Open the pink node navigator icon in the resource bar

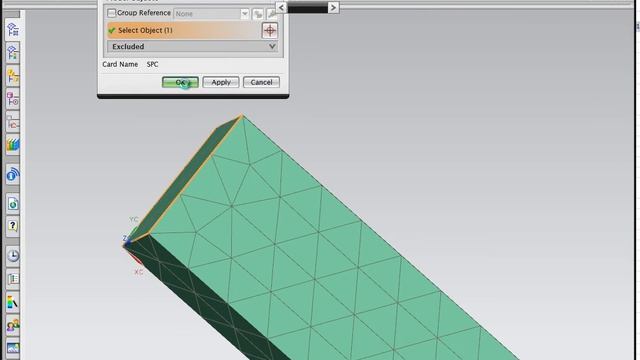point(13,99)
